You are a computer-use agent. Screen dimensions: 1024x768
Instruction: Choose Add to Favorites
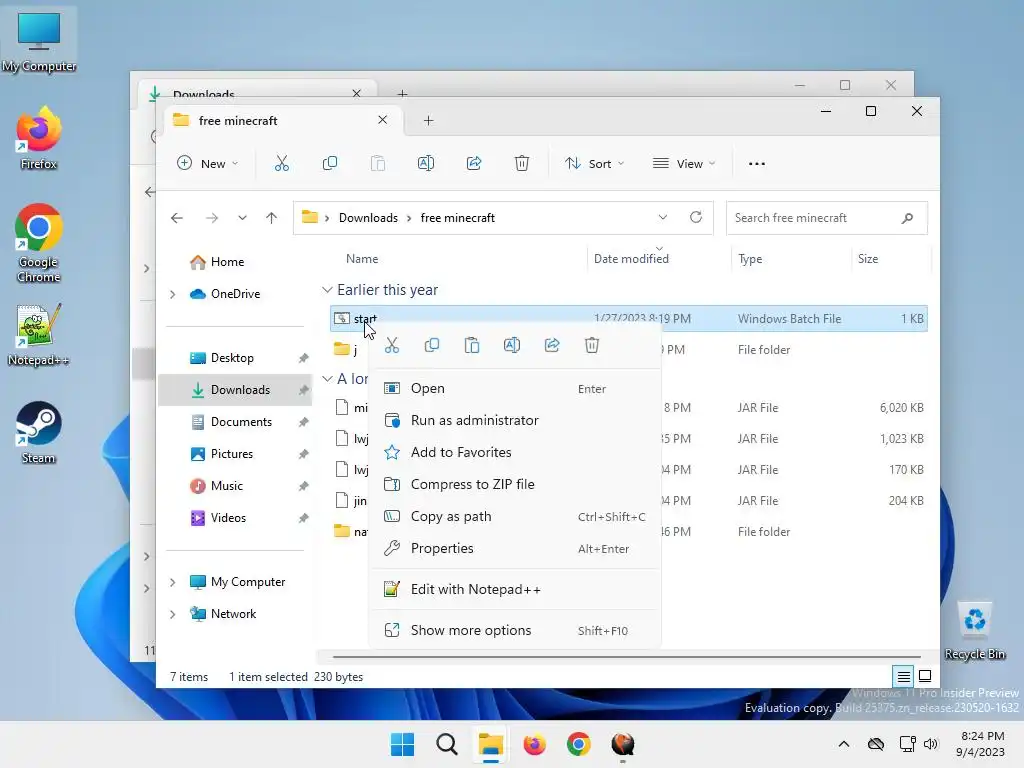(x=515, y=453)
